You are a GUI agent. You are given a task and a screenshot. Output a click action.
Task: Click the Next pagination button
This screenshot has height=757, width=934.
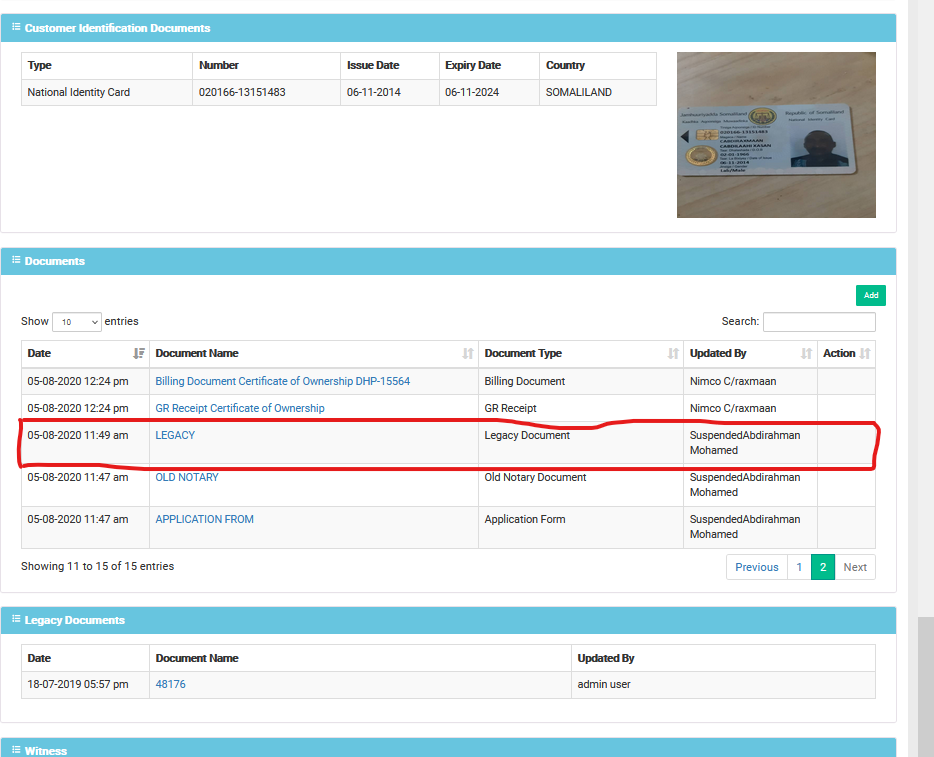855,567
